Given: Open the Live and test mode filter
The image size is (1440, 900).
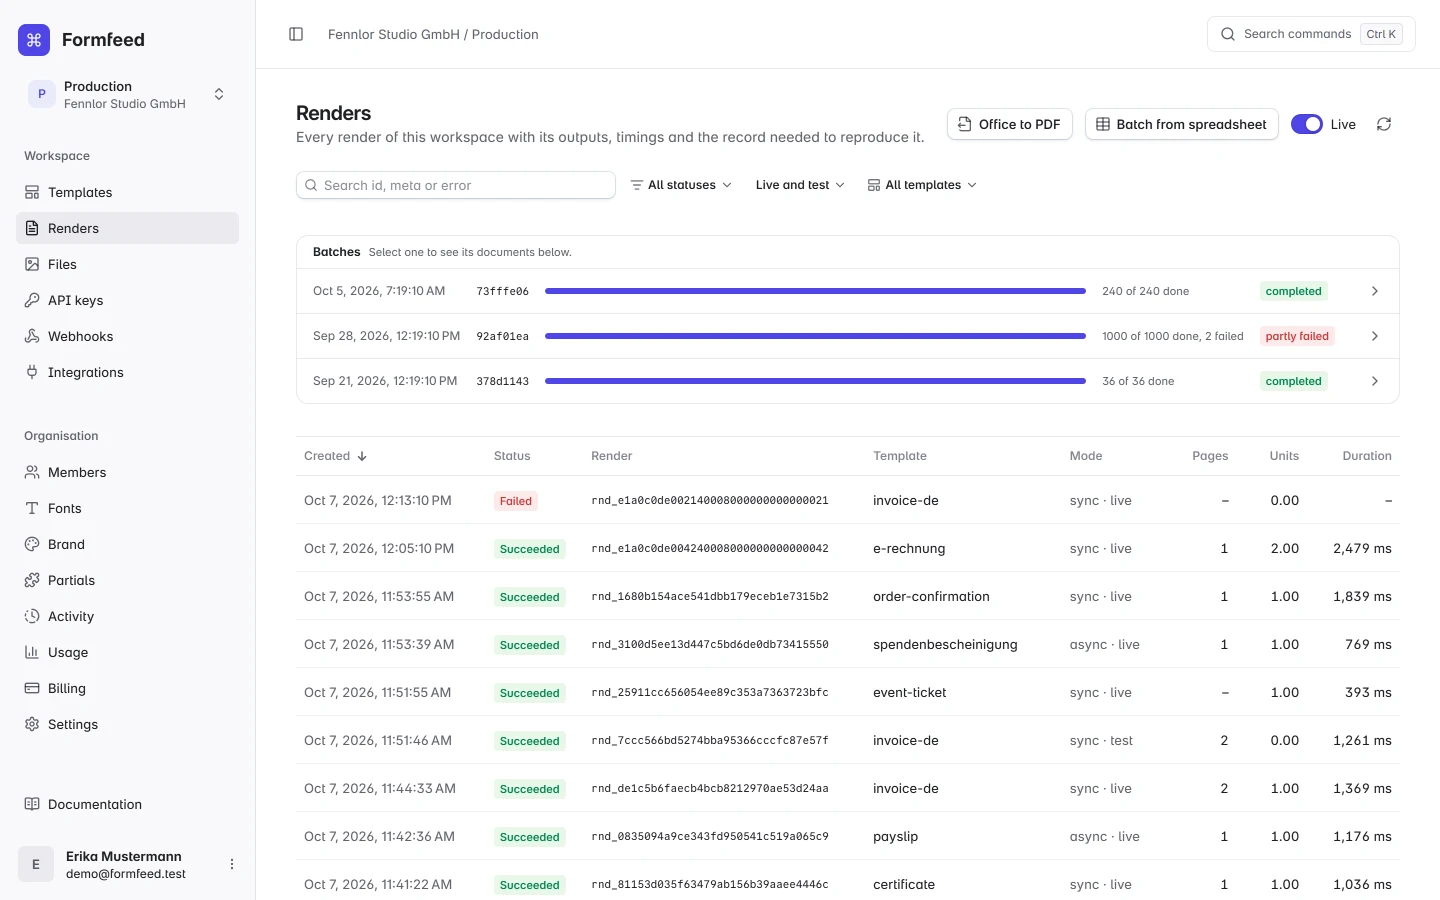Looking at the screenshot, I should tap(800, 185).
